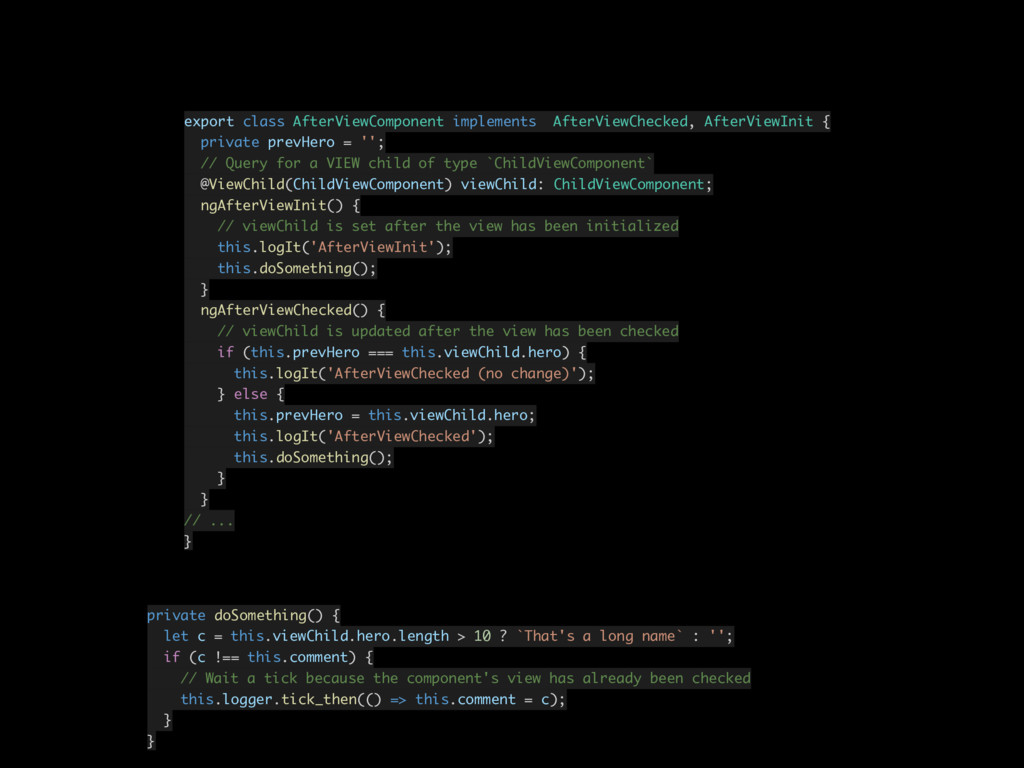Click the logIt 'AfterViewChecked (no change)' line

click(414, 373)
